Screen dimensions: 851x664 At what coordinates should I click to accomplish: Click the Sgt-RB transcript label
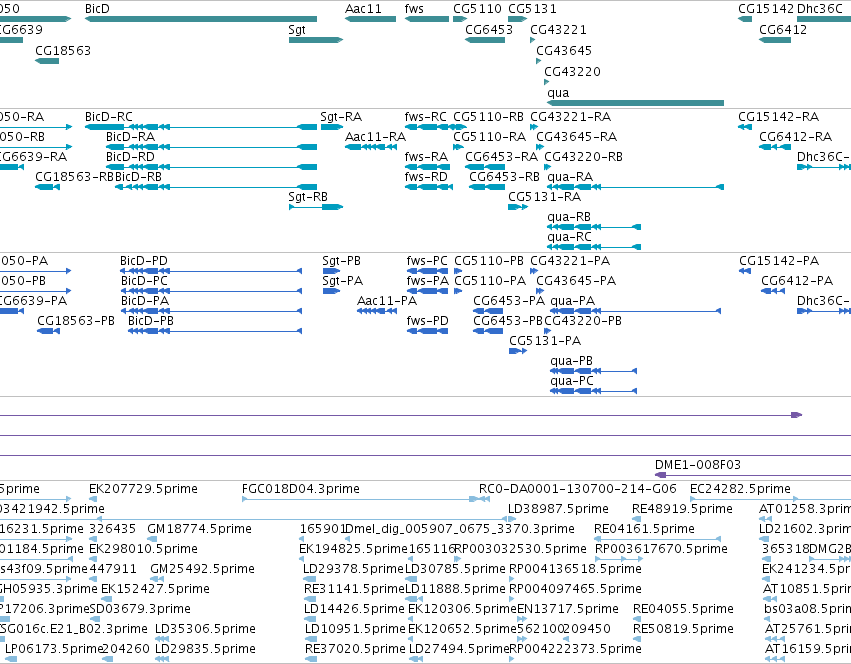tap(308, 197)
